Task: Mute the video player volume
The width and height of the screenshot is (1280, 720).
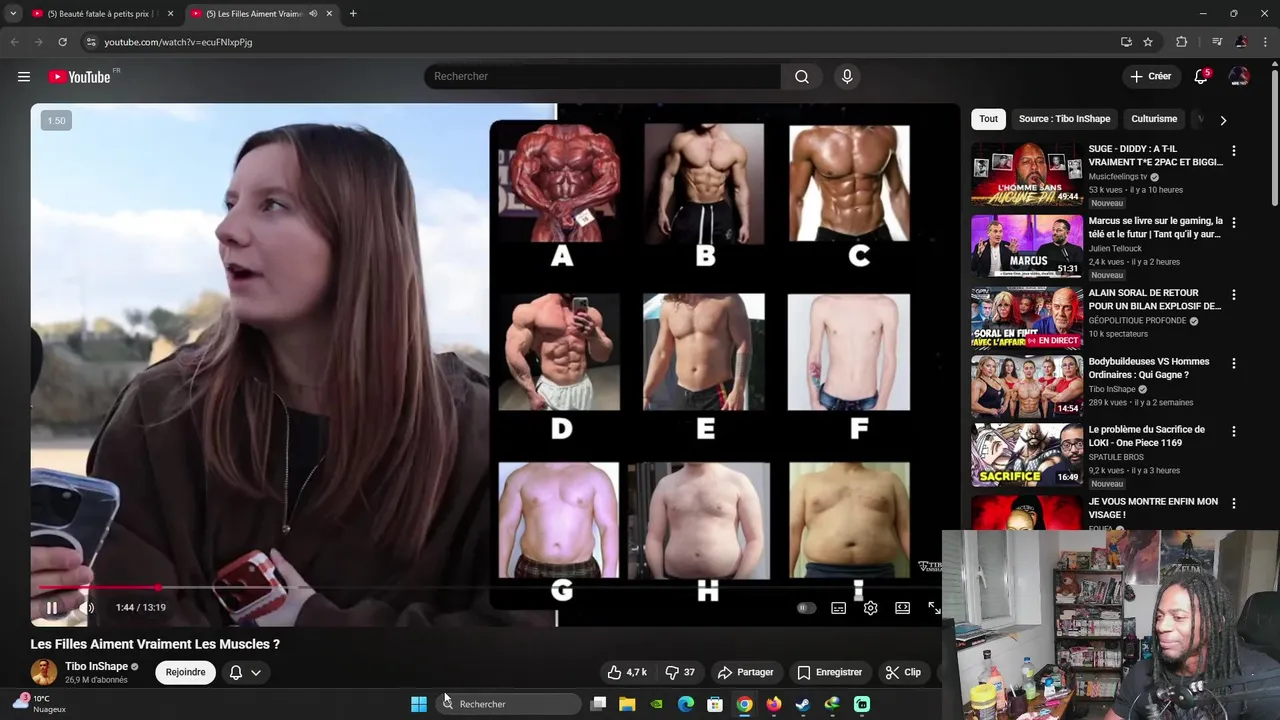Action: [87, 608]
